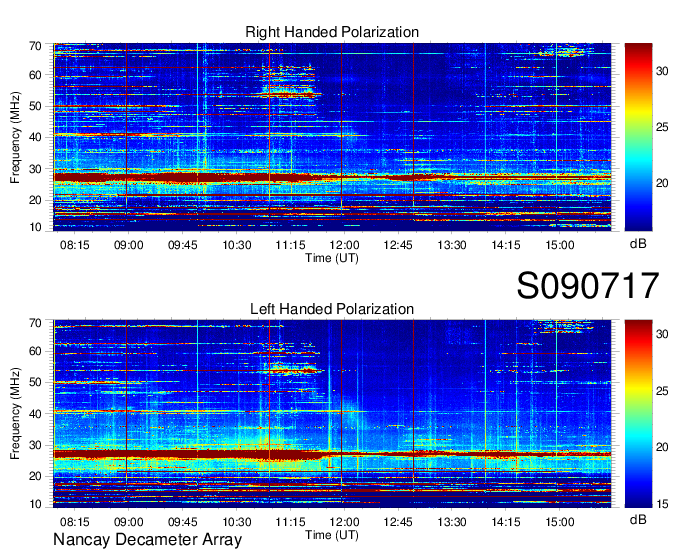
Task: Click the Left Handed plot's color scale bar
Action: (638, 414)
